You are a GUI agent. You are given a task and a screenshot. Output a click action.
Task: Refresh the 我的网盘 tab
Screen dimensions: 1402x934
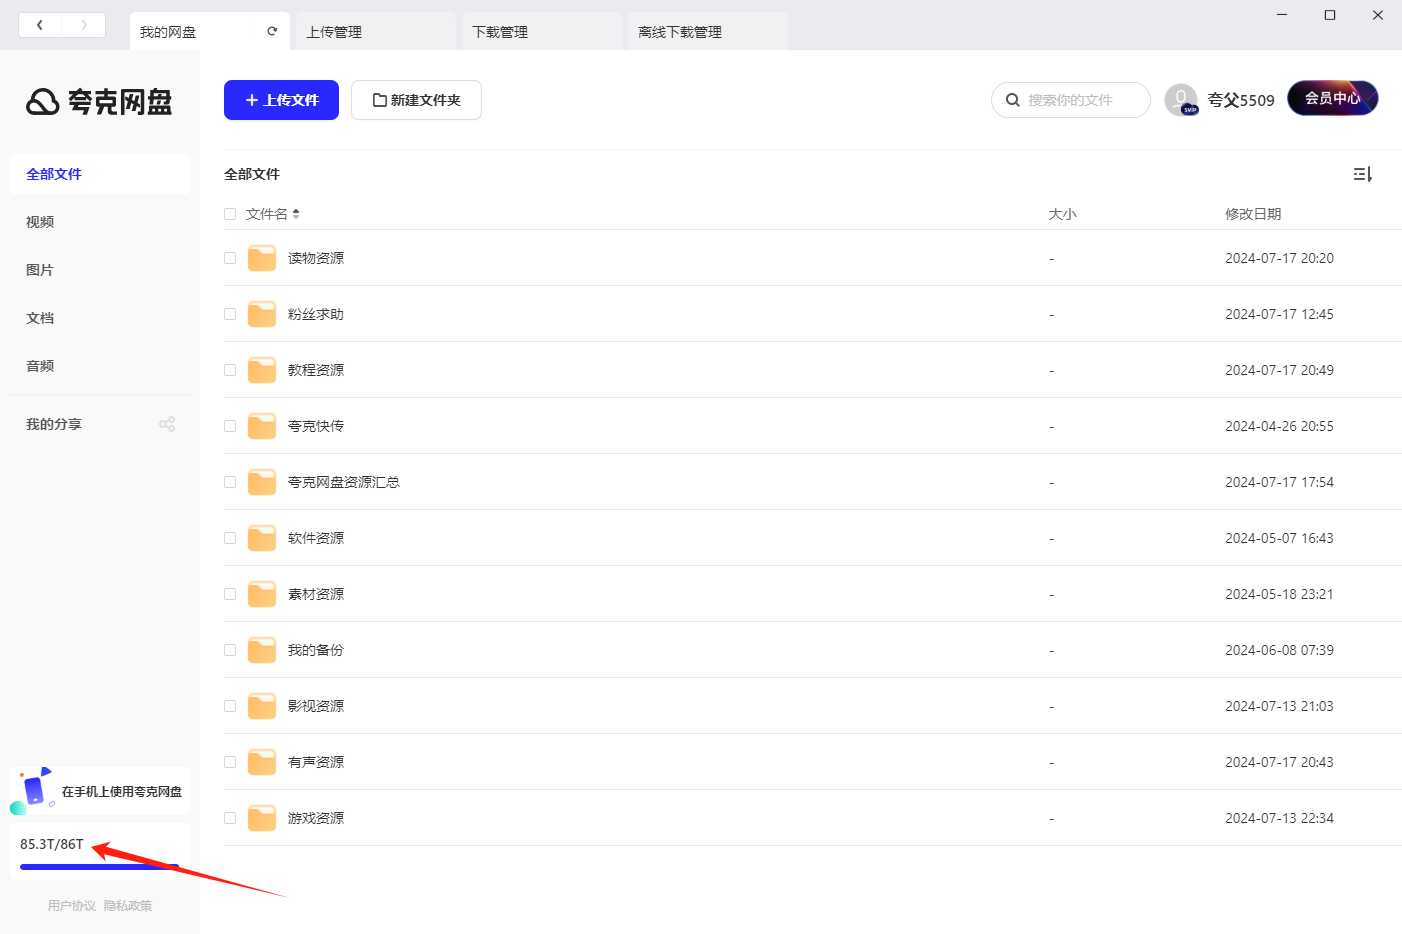click(x=272, y=31)
